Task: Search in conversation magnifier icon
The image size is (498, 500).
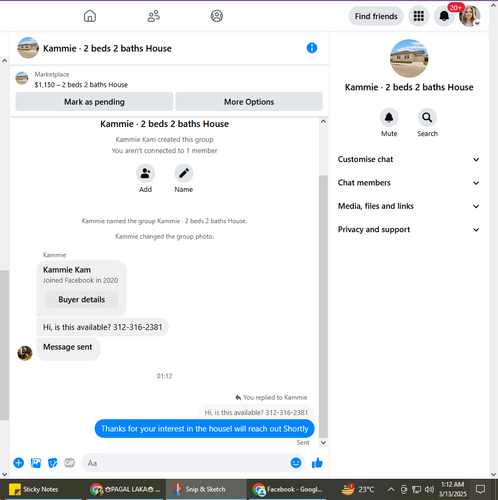Action: tap(427, 117)
